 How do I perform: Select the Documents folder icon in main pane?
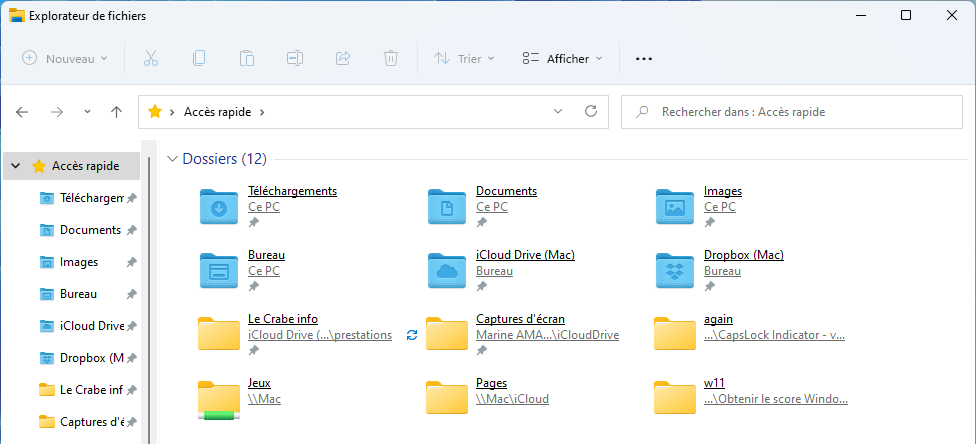[447, 206]
